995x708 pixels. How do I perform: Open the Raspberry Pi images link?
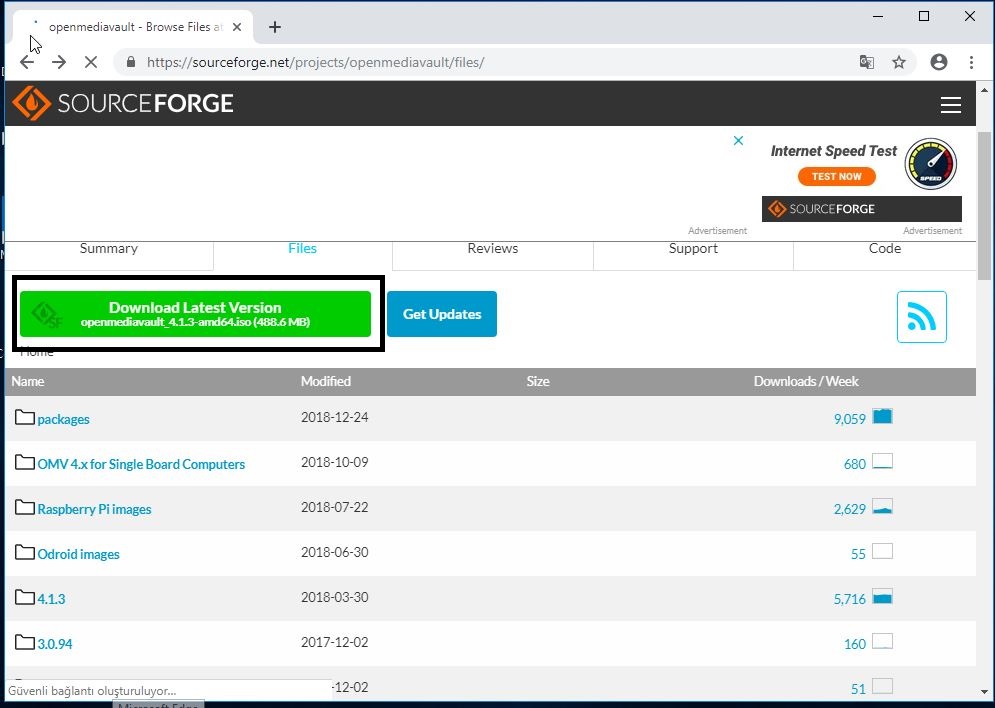[94, 509]
